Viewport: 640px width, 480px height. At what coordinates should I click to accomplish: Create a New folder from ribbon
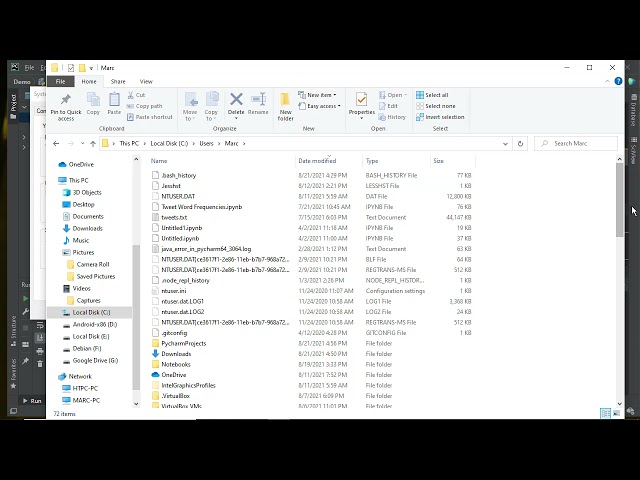point(285,106)
